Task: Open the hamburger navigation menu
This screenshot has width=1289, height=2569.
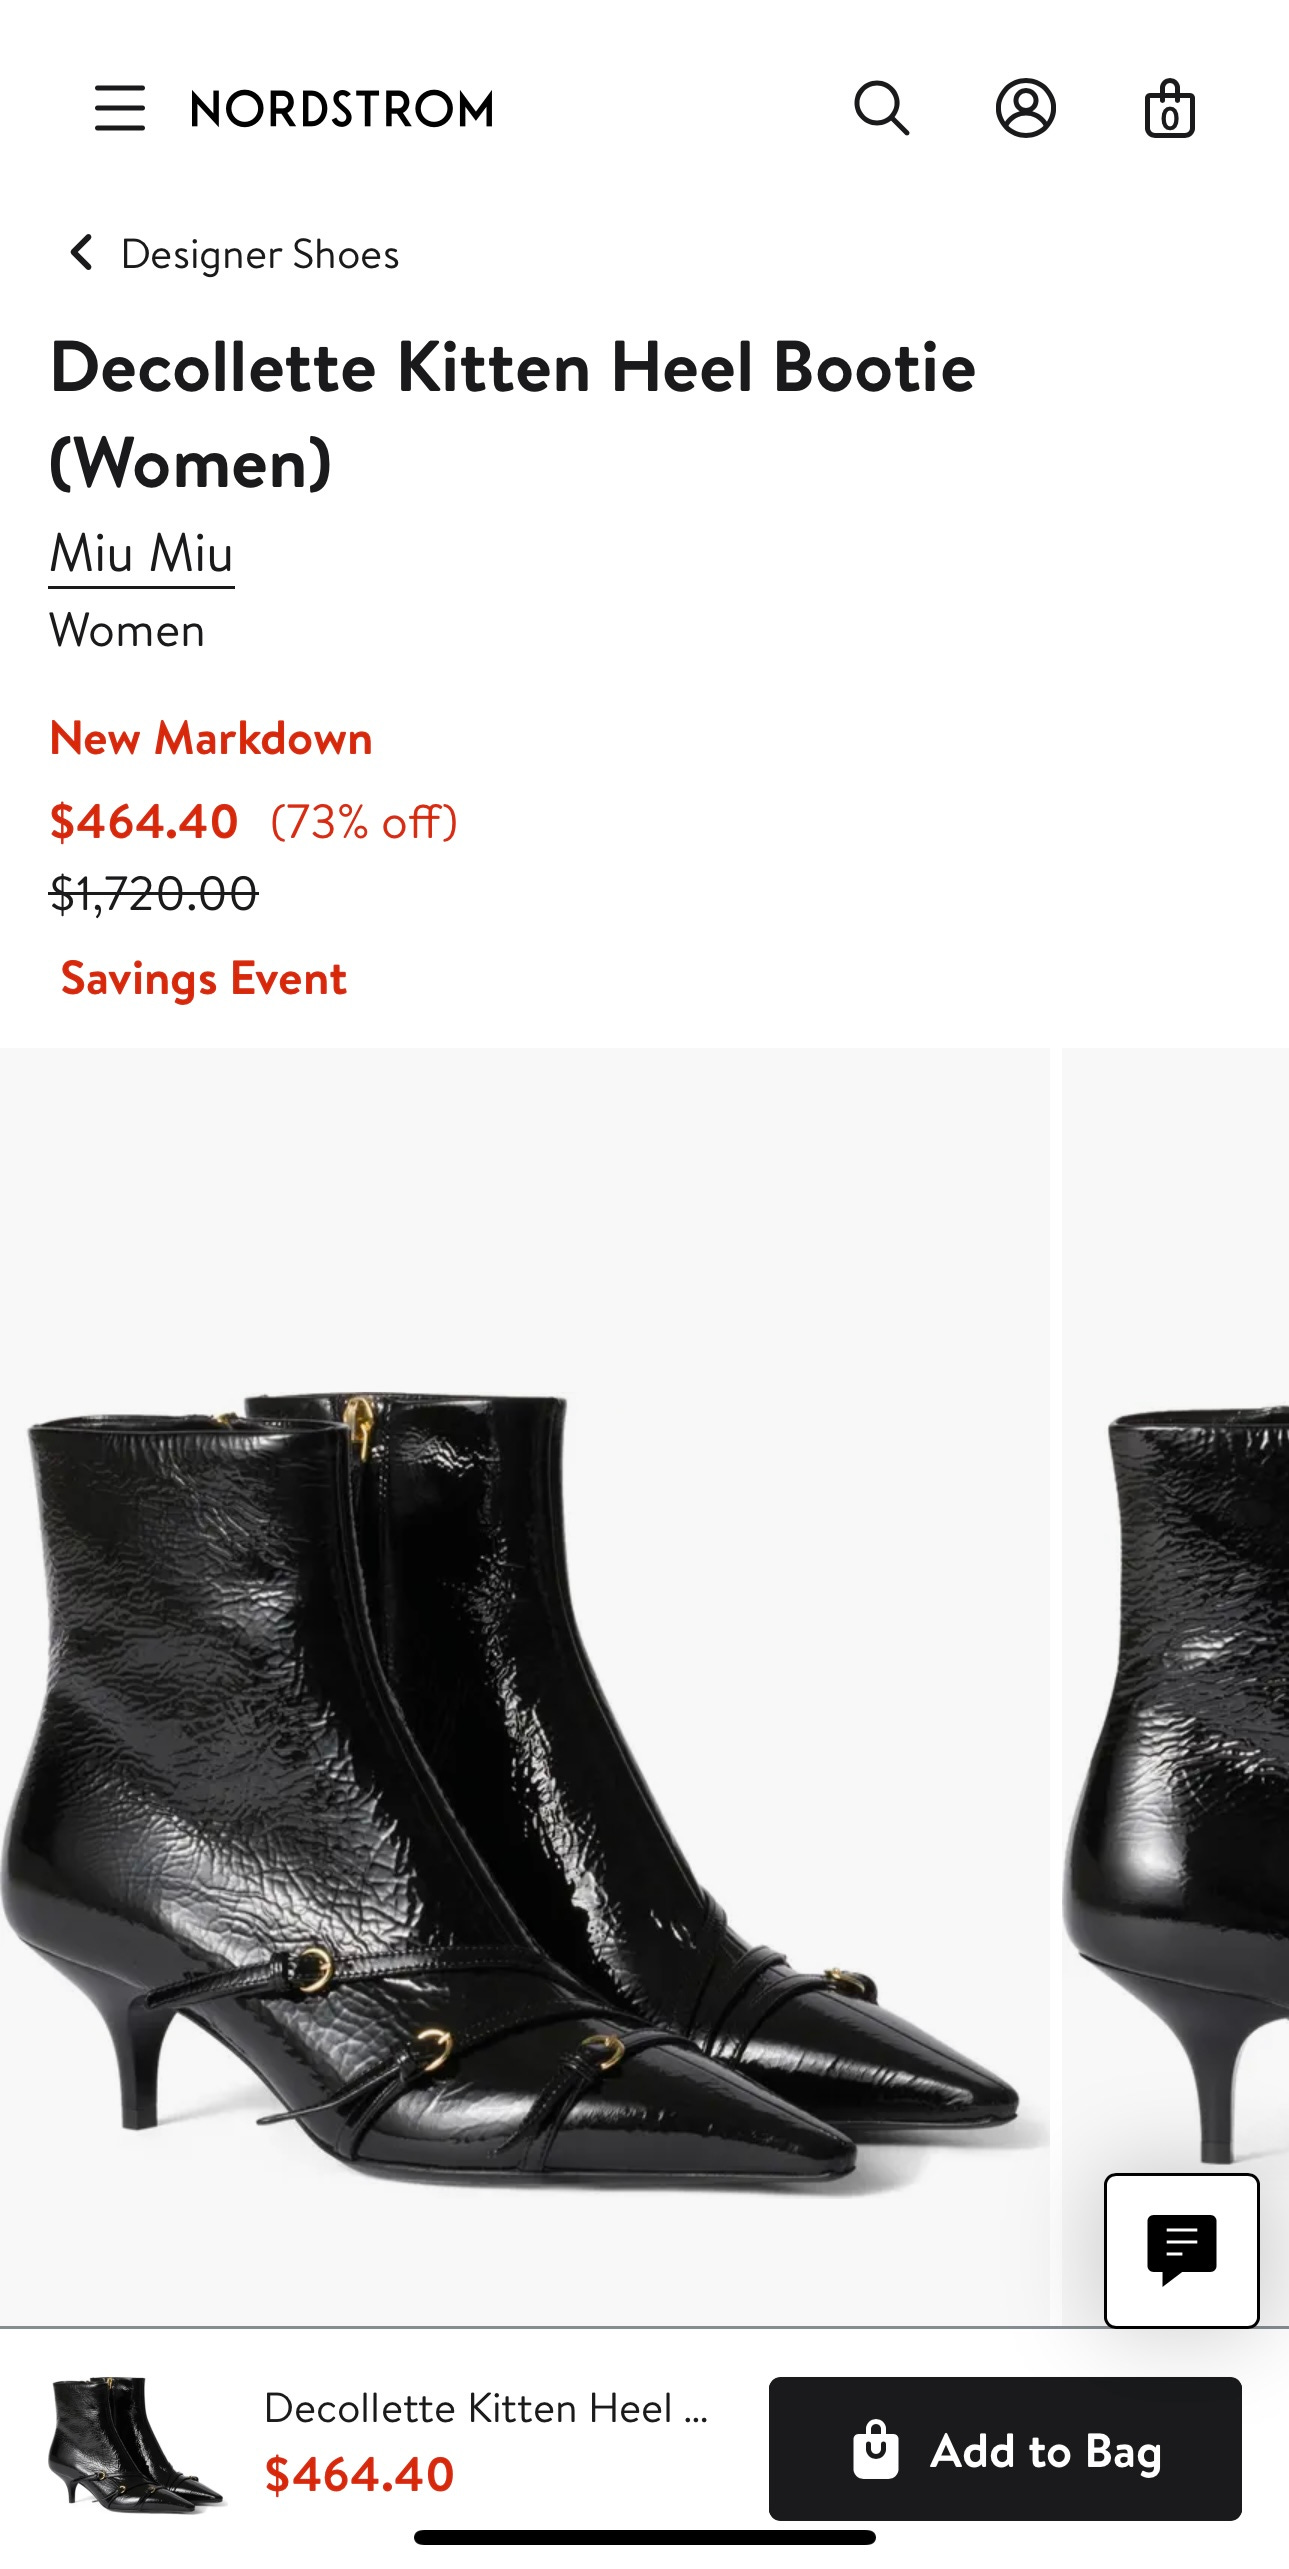Action: click(x=120, y=108)
